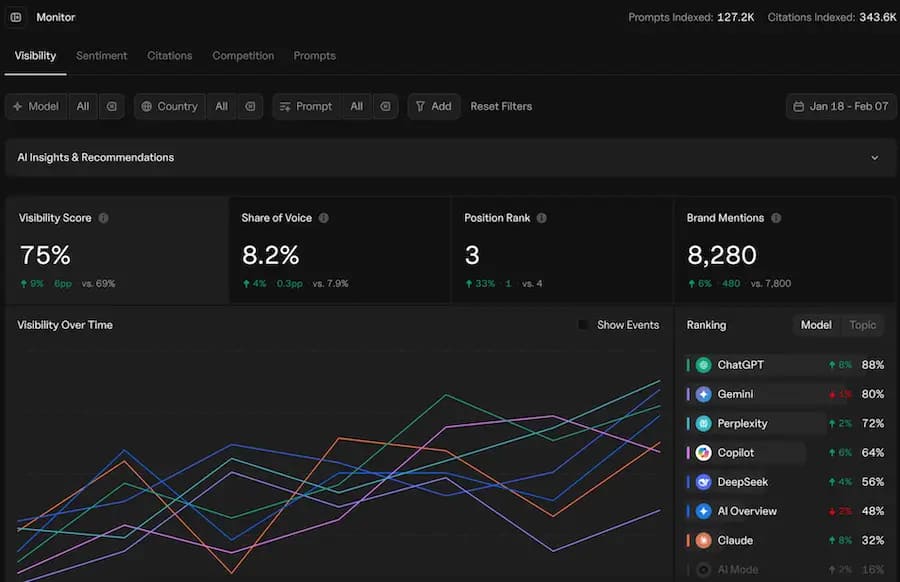900x582 pixels.
Task: Click the Add filter button
Action: (434, 106)
